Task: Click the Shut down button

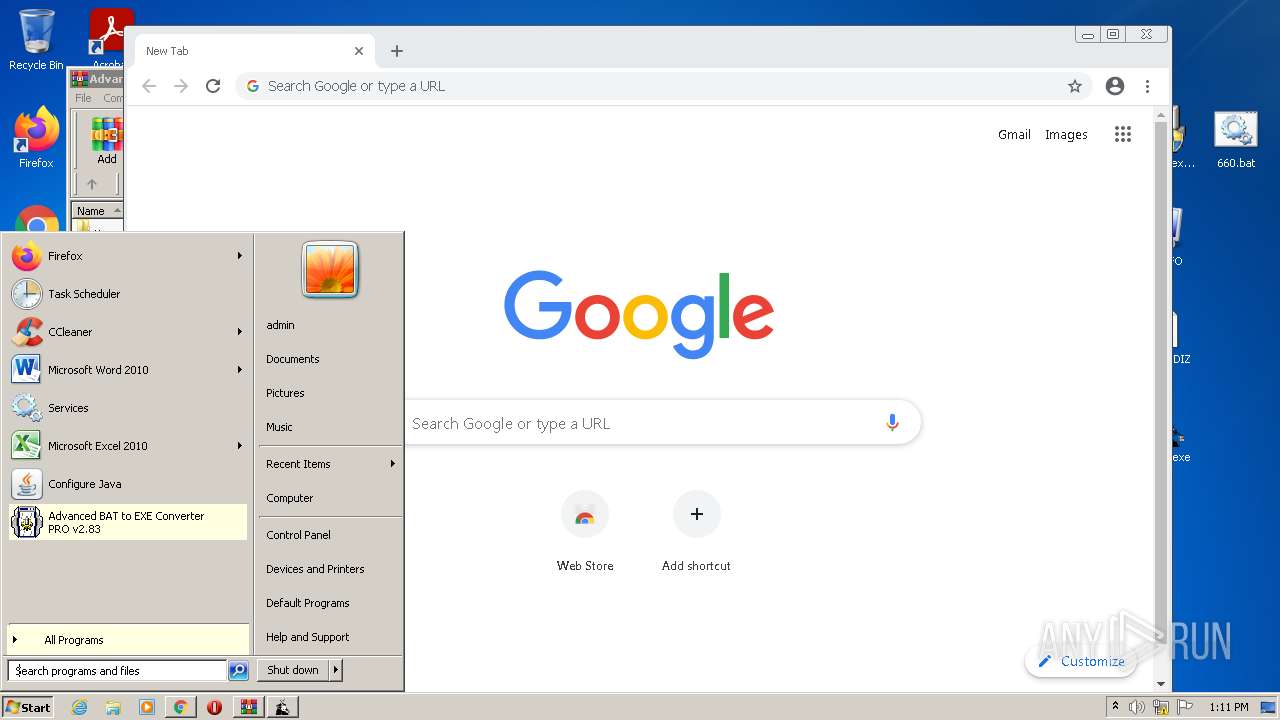Action: (293, 670)
